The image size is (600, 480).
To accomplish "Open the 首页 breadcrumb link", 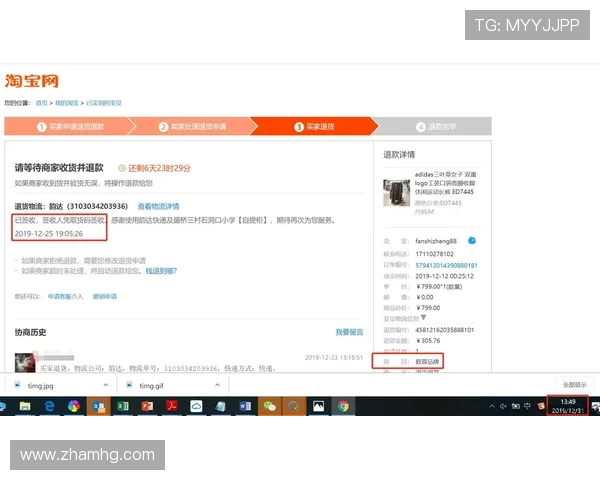I will (x=41, y=103).
